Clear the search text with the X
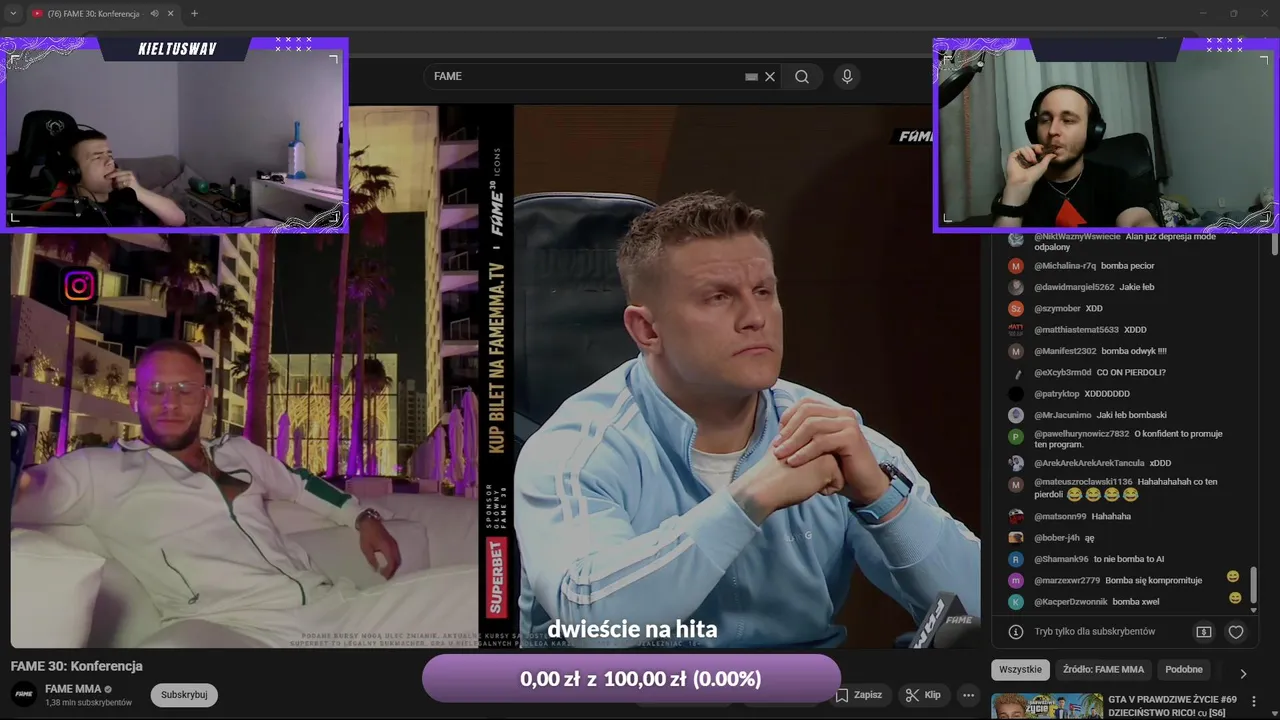This screenshot has width=1280, height=720. [770, 77]
